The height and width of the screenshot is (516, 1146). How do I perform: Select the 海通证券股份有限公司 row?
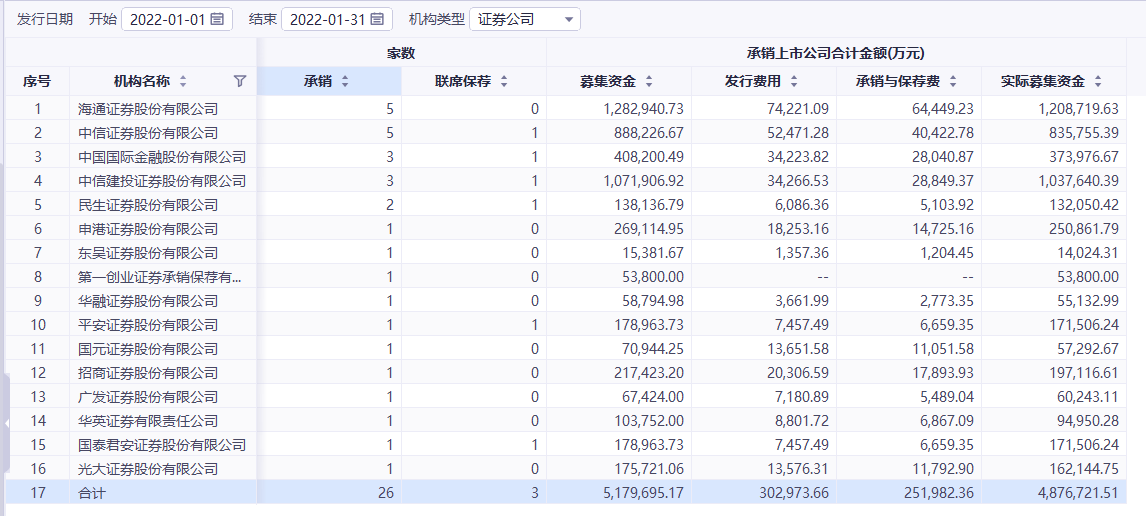[x=148, y=108]
